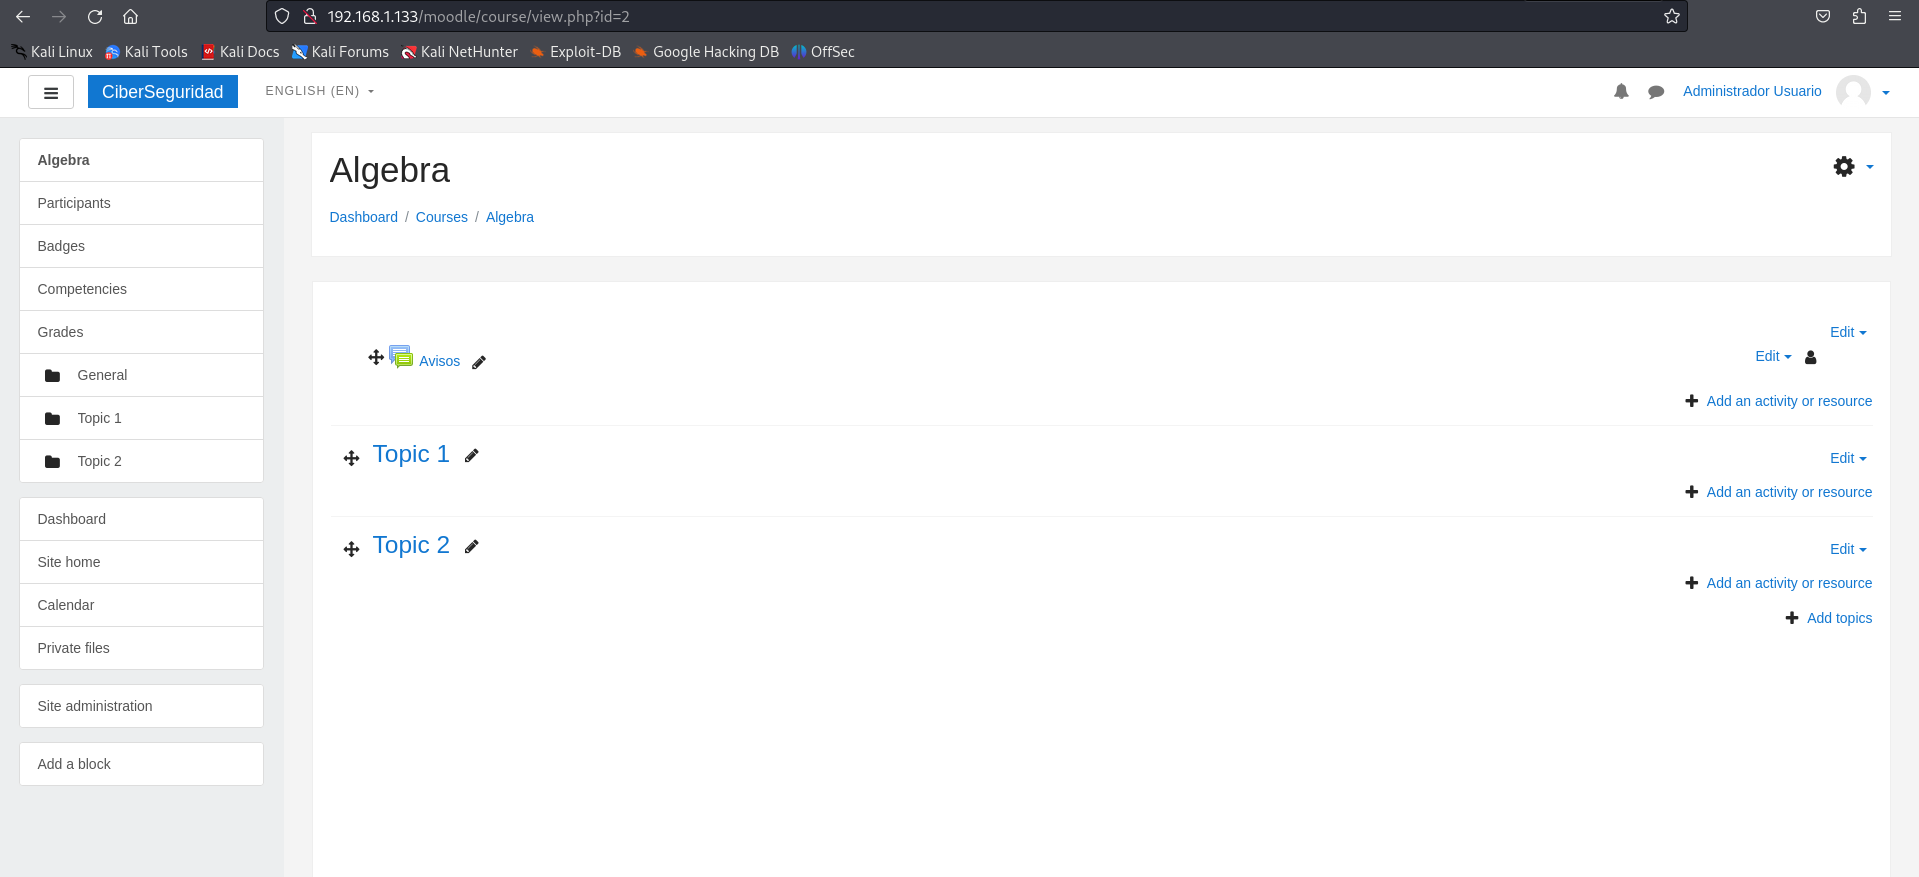The image size is (1919, 877).
Task: Add an activity or resource under Topic 1
Action: 1789,492
